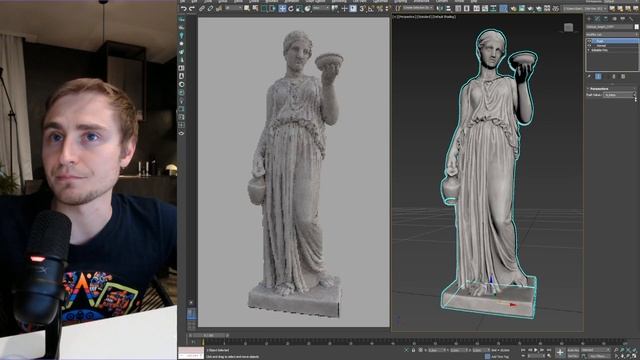640x360 pixels.
Task: Click the Pin Stack icon below modifier stack
Action: coord(589,76)
